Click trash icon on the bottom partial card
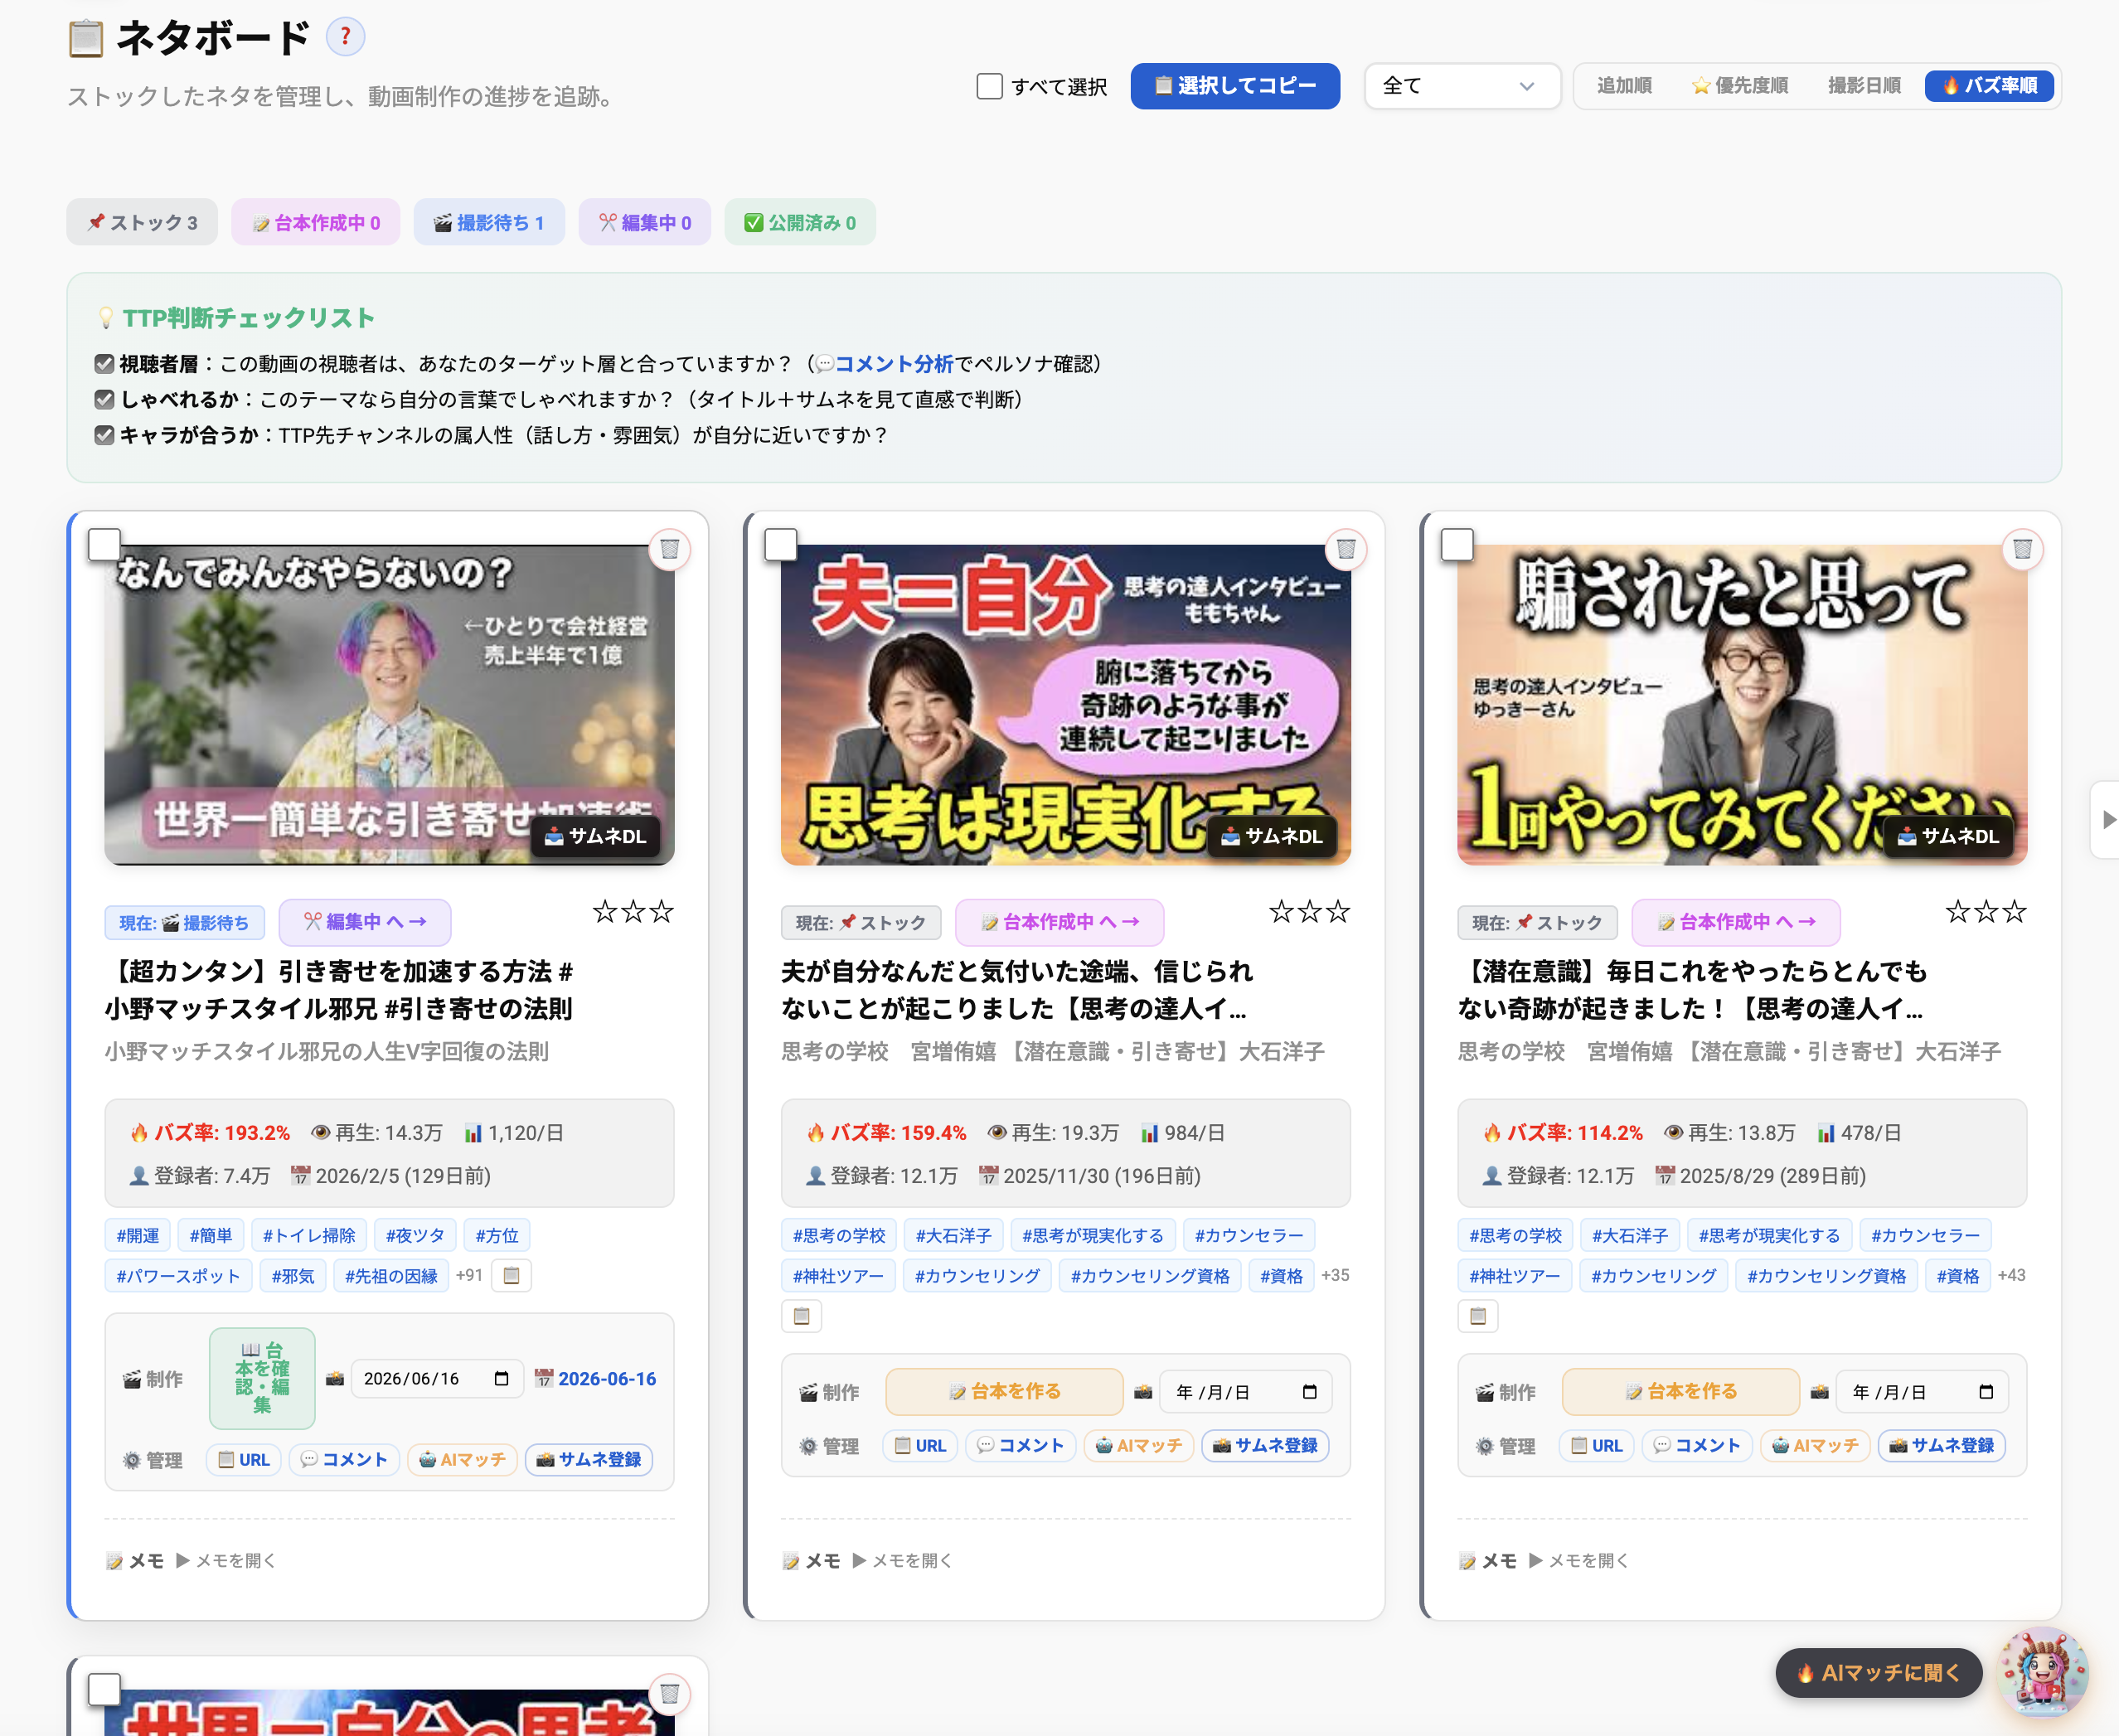The height and width of the screenshot is (1736, 2119). (x=670, y=1694)
